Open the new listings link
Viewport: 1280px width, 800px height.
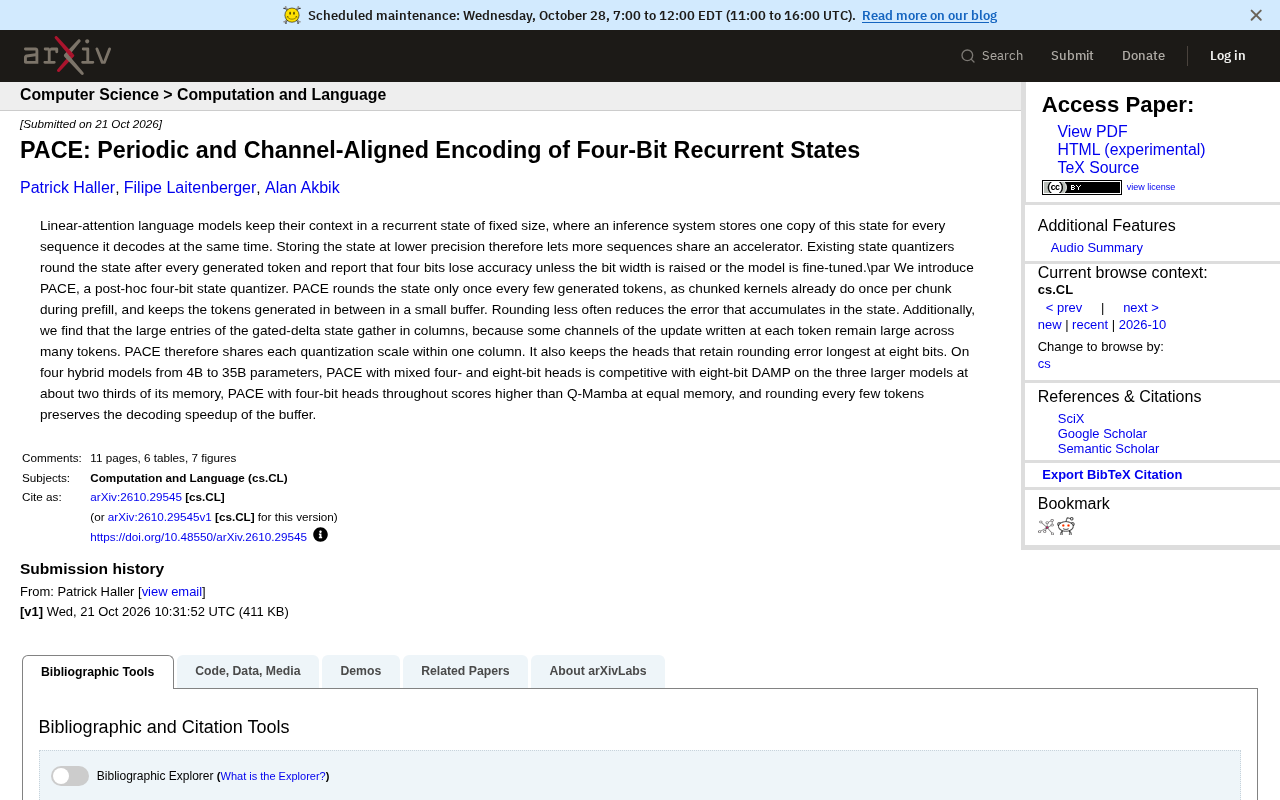[x=1049, y=325]
